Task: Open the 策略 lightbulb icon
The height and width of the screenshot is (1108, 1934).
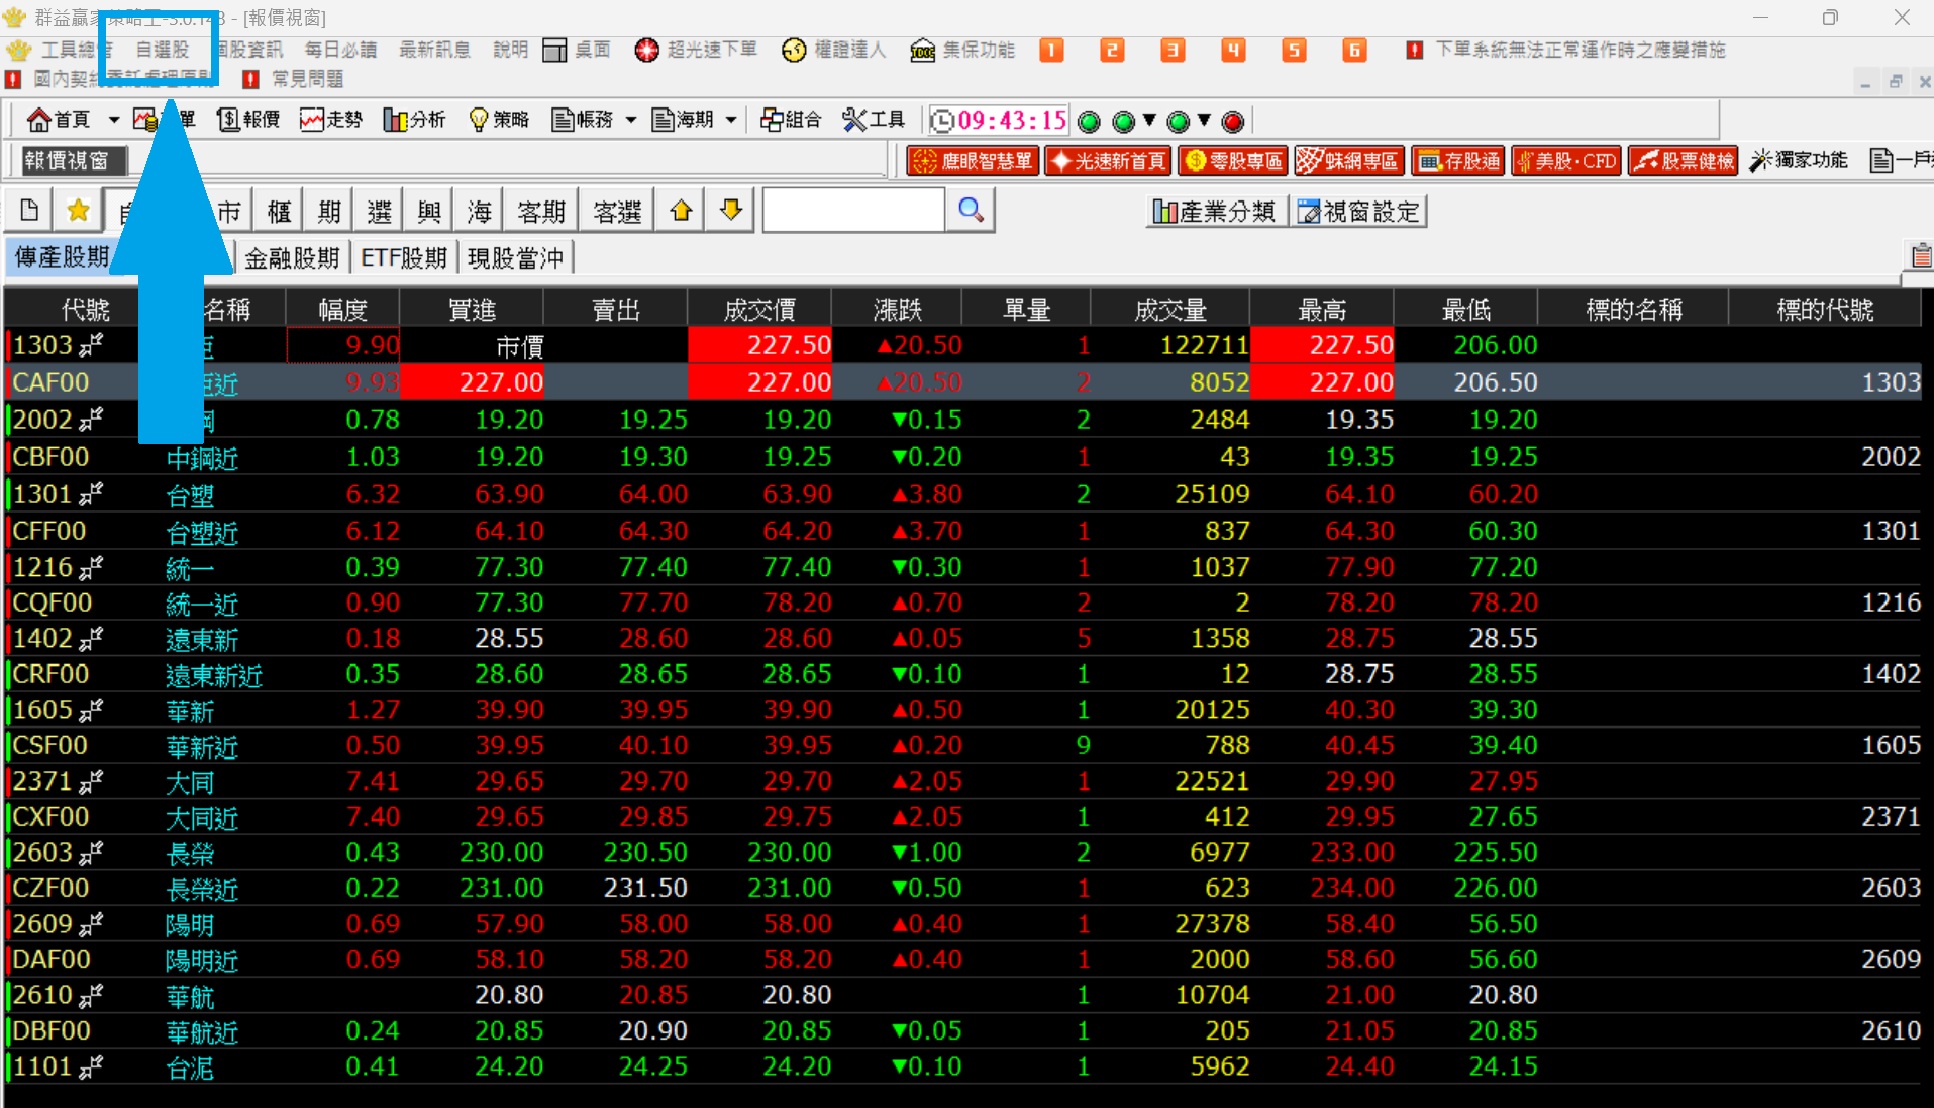Action: tap(498, 120)
